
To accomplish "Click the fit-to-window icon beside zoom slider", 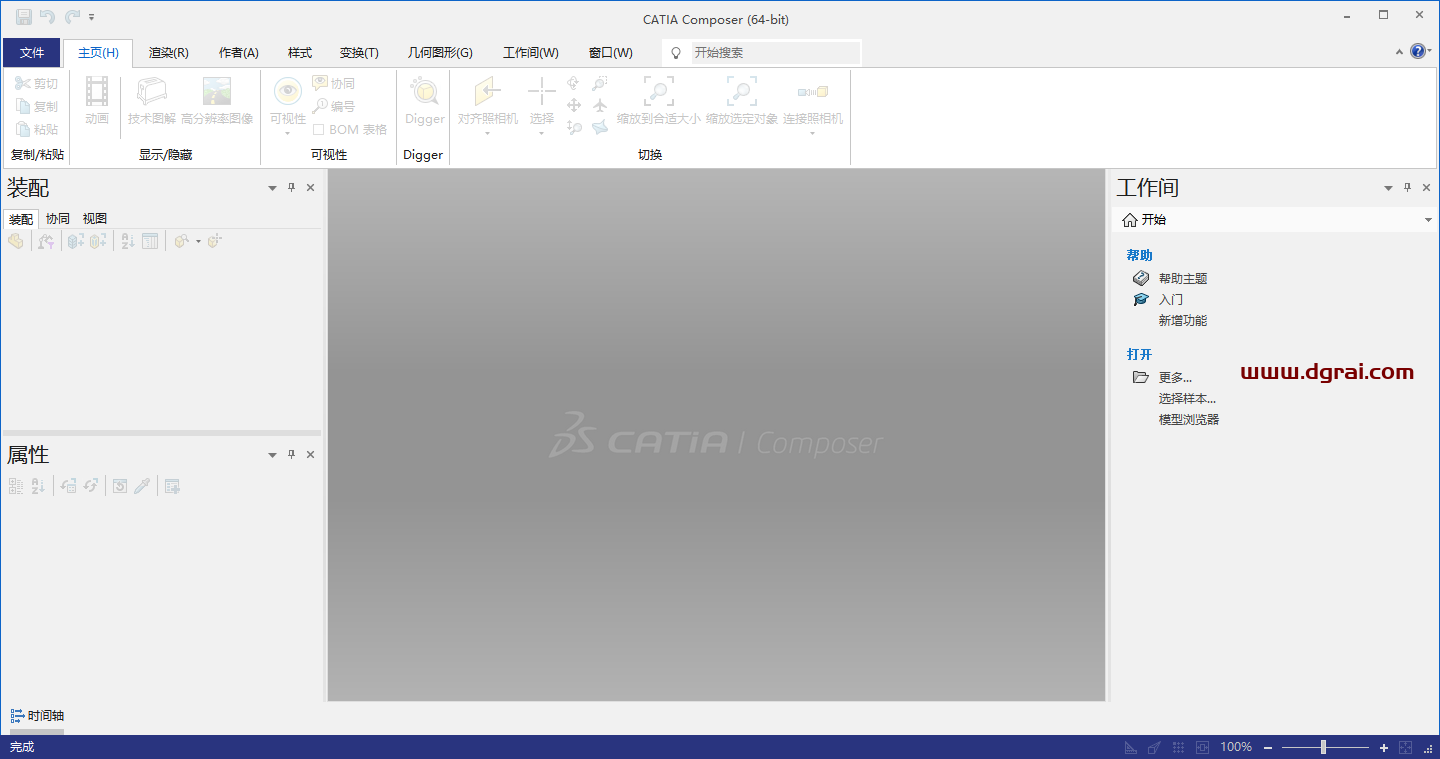I will point(1405,747).
